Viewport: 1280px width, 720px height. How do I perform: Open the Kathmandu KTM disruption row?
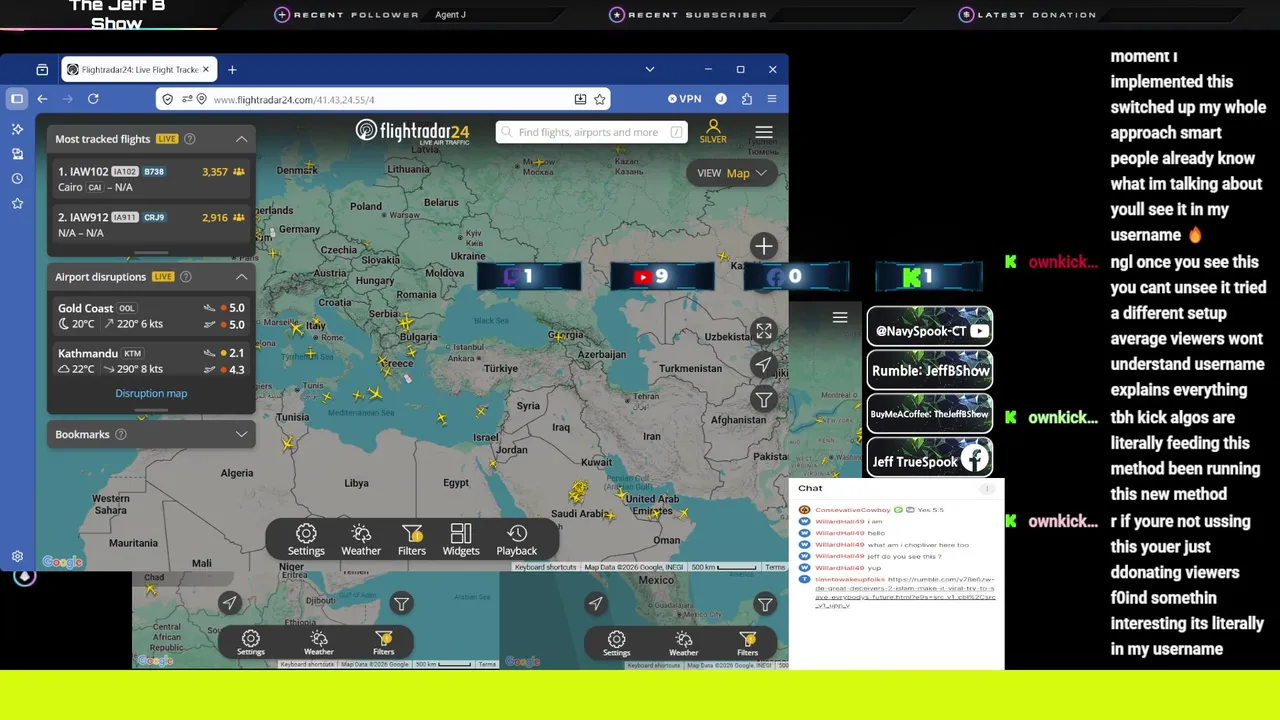(151, 361)
